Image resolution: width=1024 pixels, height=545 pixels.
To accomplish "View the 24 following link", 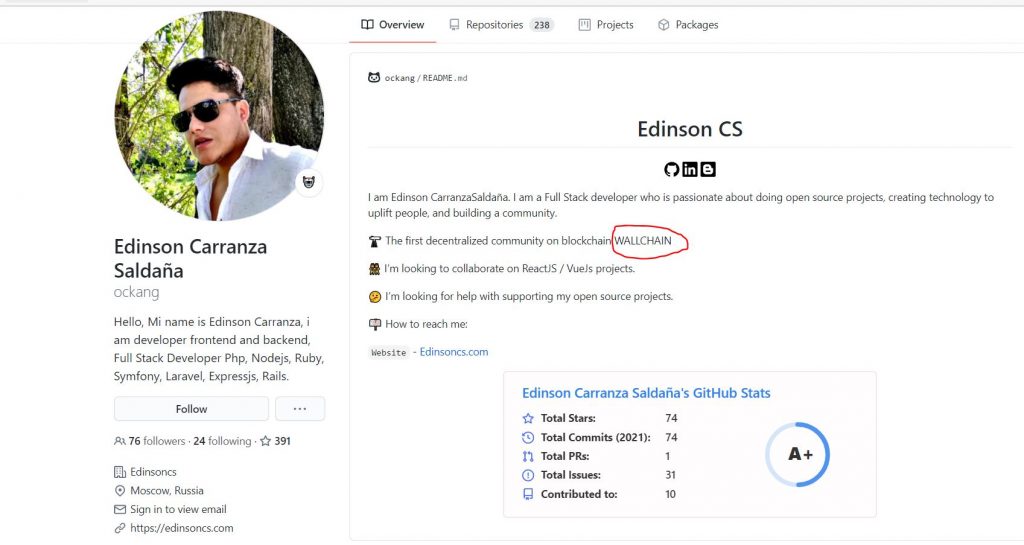I will pyautogui.click(x=222, y=441).
